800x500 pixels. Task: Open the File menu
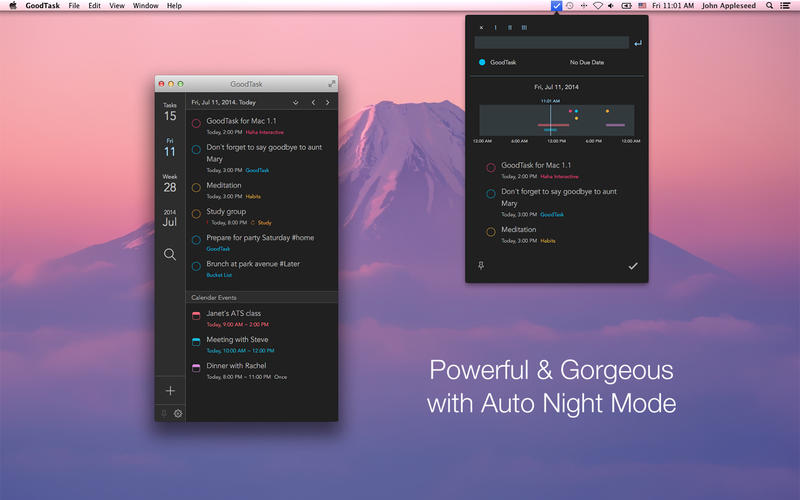(x=74, y=6)
